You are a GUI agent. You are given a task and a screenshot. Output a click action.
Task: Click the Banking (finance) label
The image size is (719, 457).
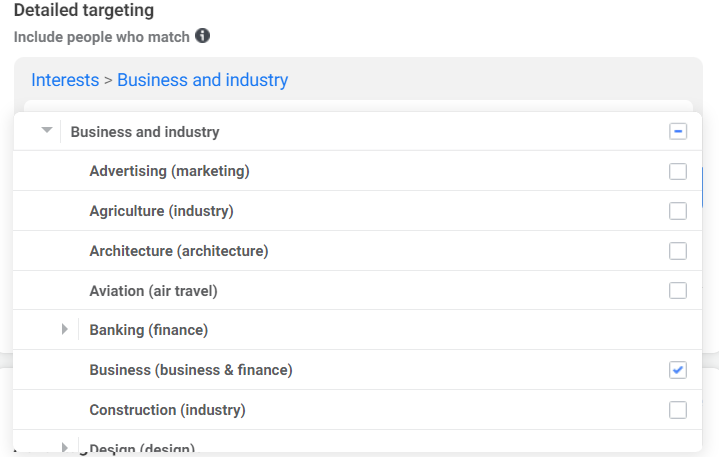tap(148, 330)
